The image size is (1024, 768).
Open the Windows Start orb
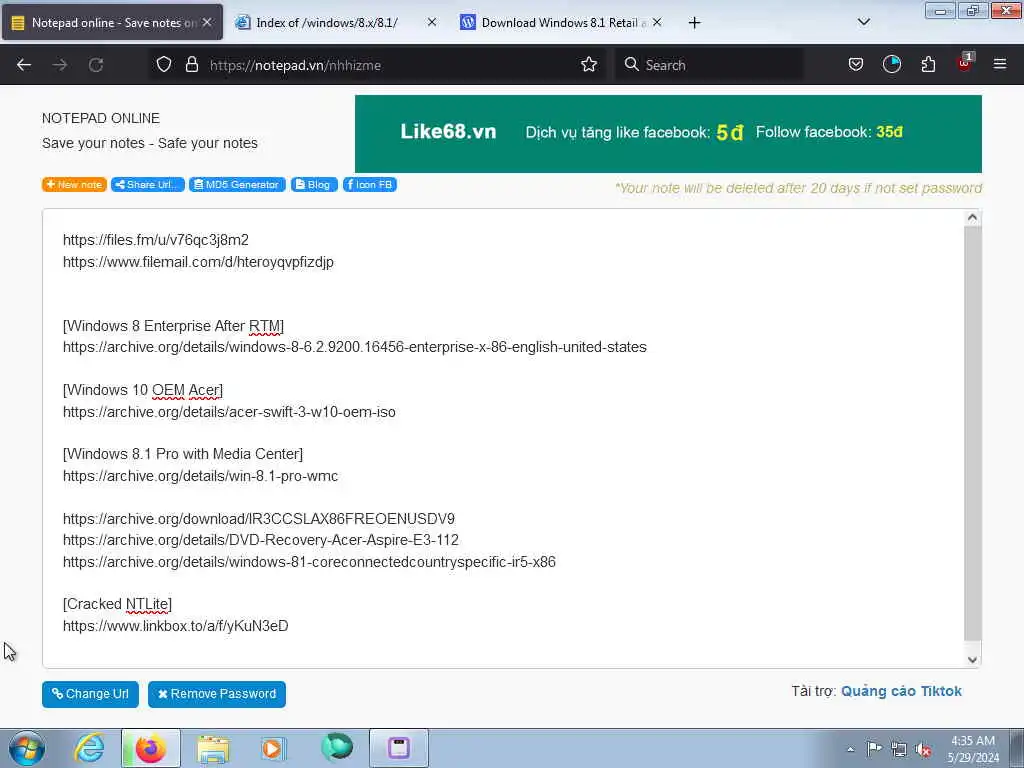coord(27,748)
